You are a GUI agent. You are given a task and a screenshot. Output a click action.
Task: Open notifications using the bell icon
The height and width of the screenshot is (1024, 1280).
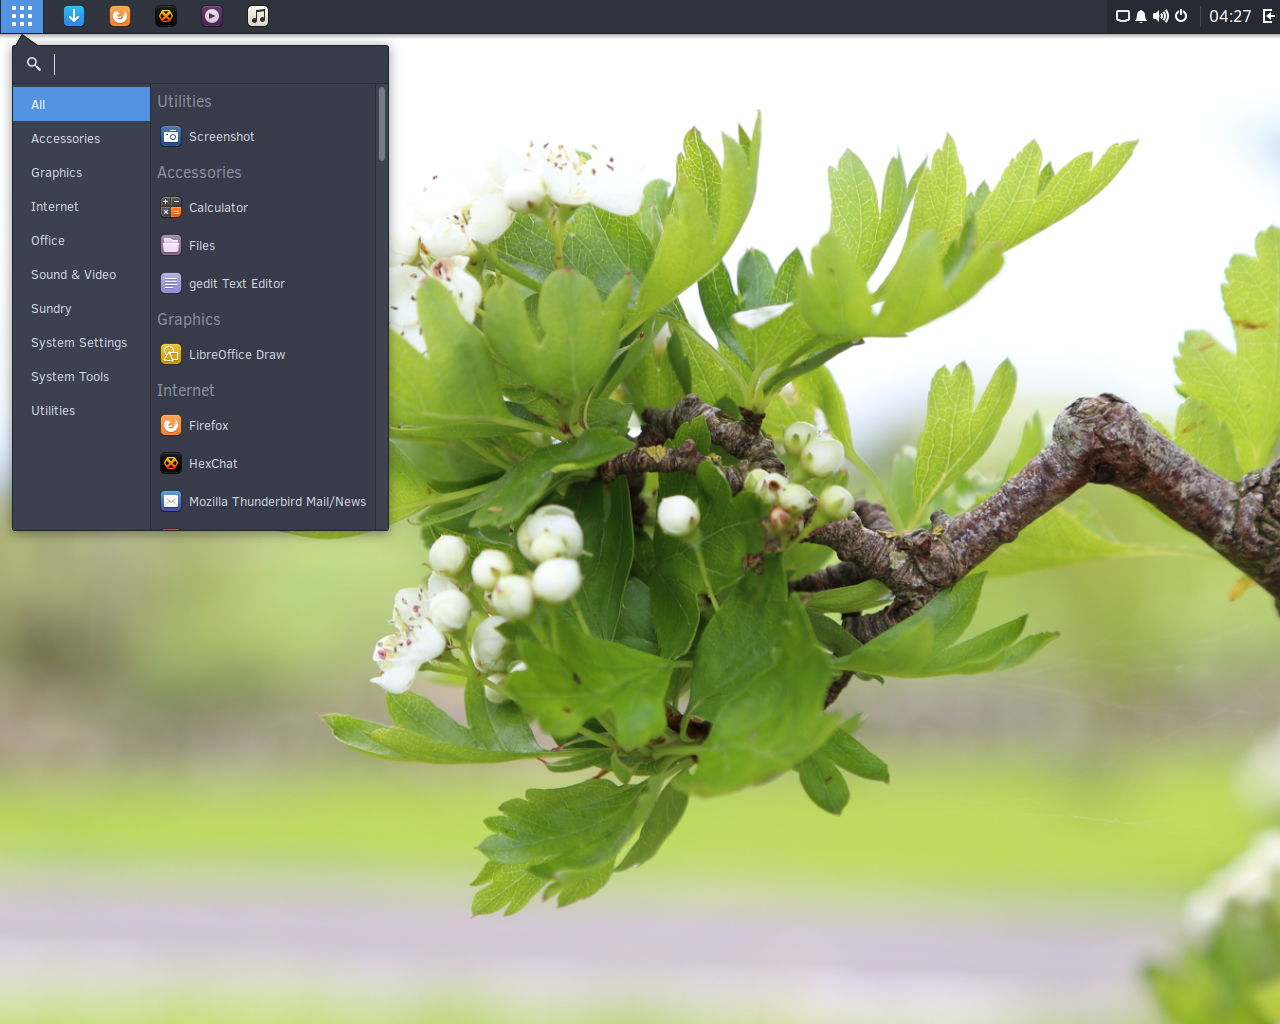pos(1141,16)
